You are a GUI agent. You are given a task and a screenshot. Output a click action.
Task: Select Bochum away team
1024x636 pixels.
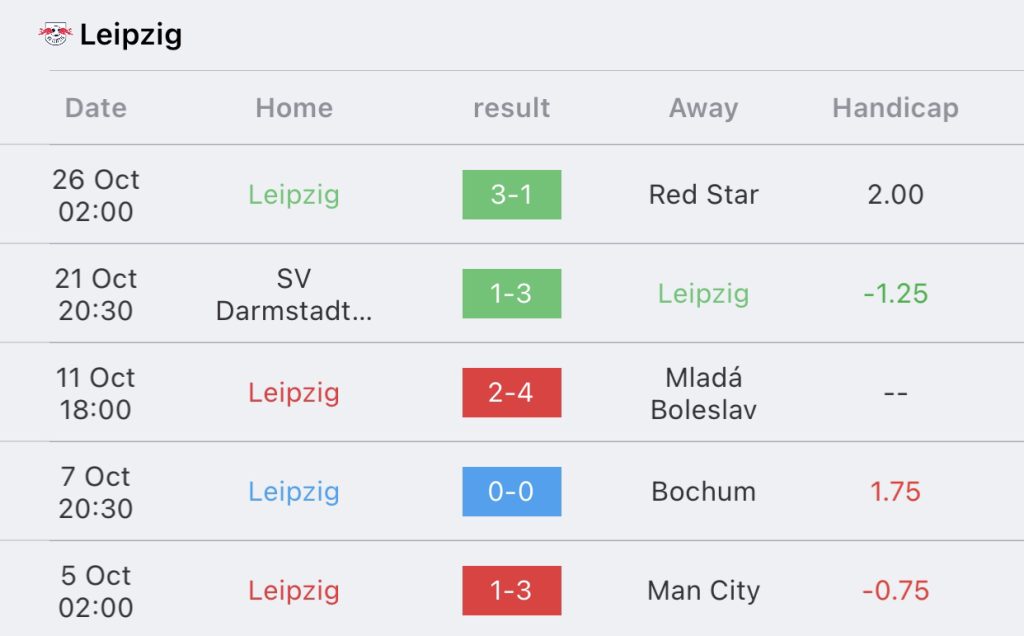703,492
